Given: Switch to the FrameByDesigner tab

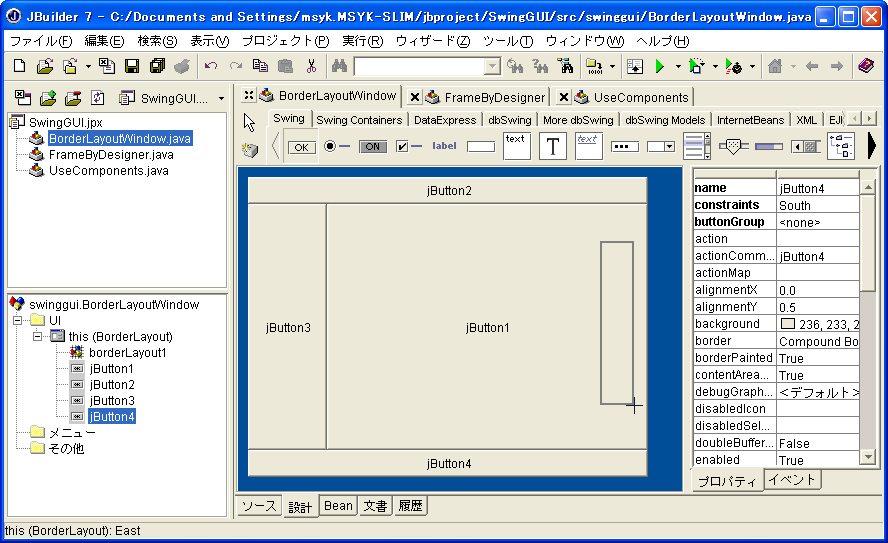Looking at the screenshot, I should coord(494,97).
